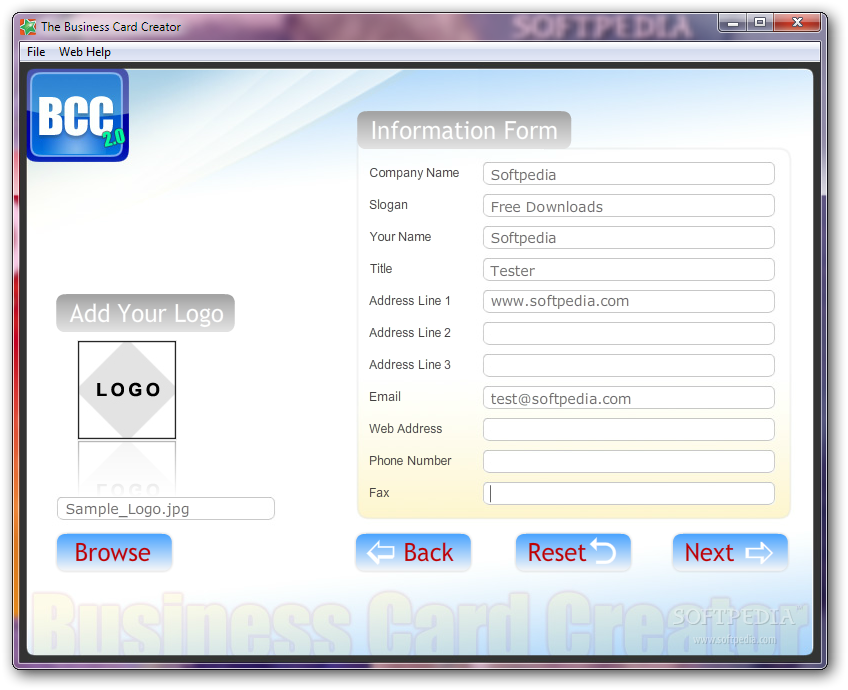Screen dimensions: 848x690
Task: Click the Address Line 2 label
Action: tap(410, 333)
